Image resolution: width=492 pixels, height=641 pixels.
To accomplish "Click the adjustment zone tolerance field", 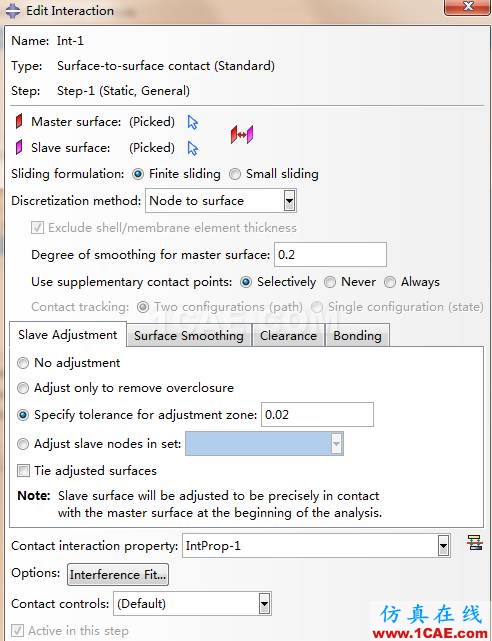I will 317,415.
